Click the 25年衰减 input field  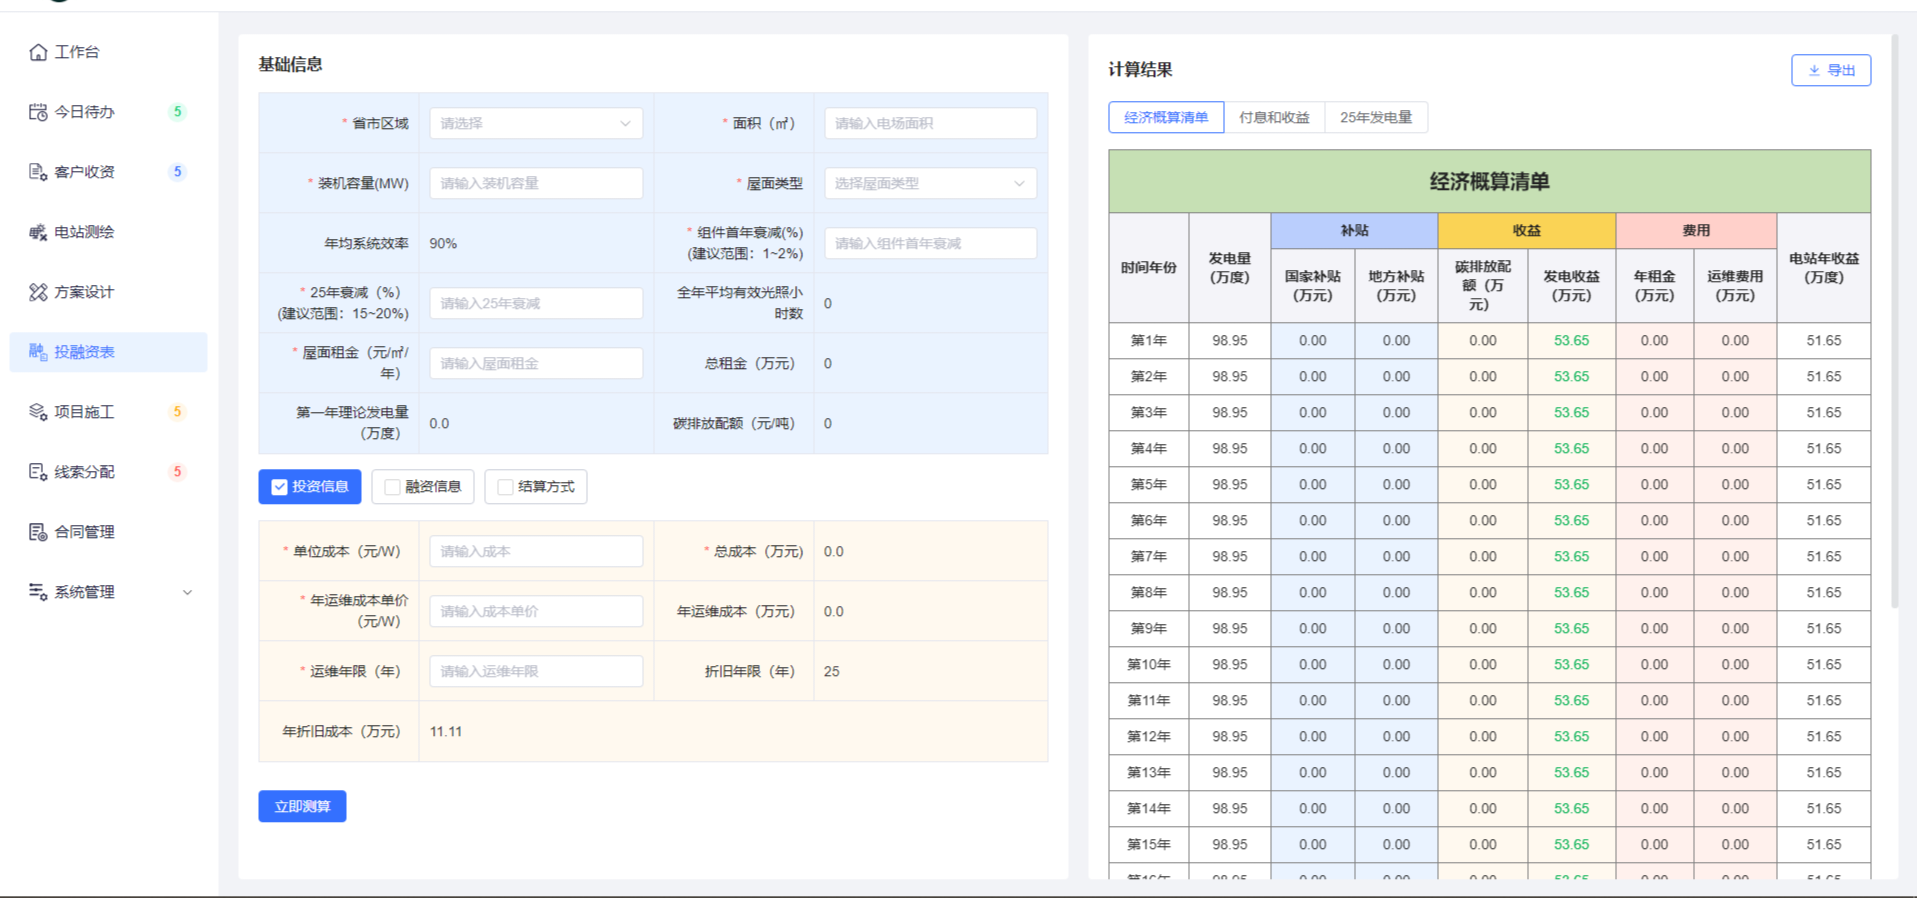(x=536, y=303)
